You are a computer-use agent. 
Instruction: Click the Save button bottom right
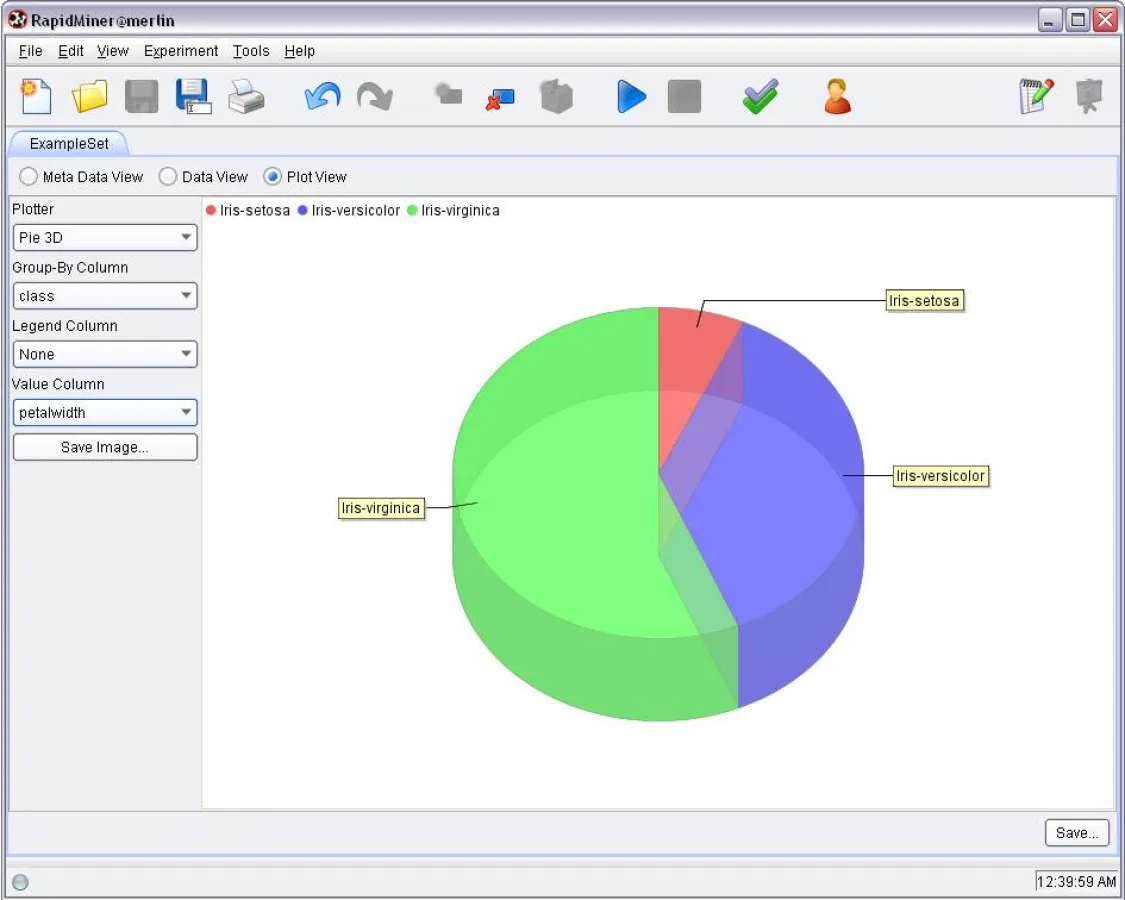pyautogui.click(x=1077, y=832)
